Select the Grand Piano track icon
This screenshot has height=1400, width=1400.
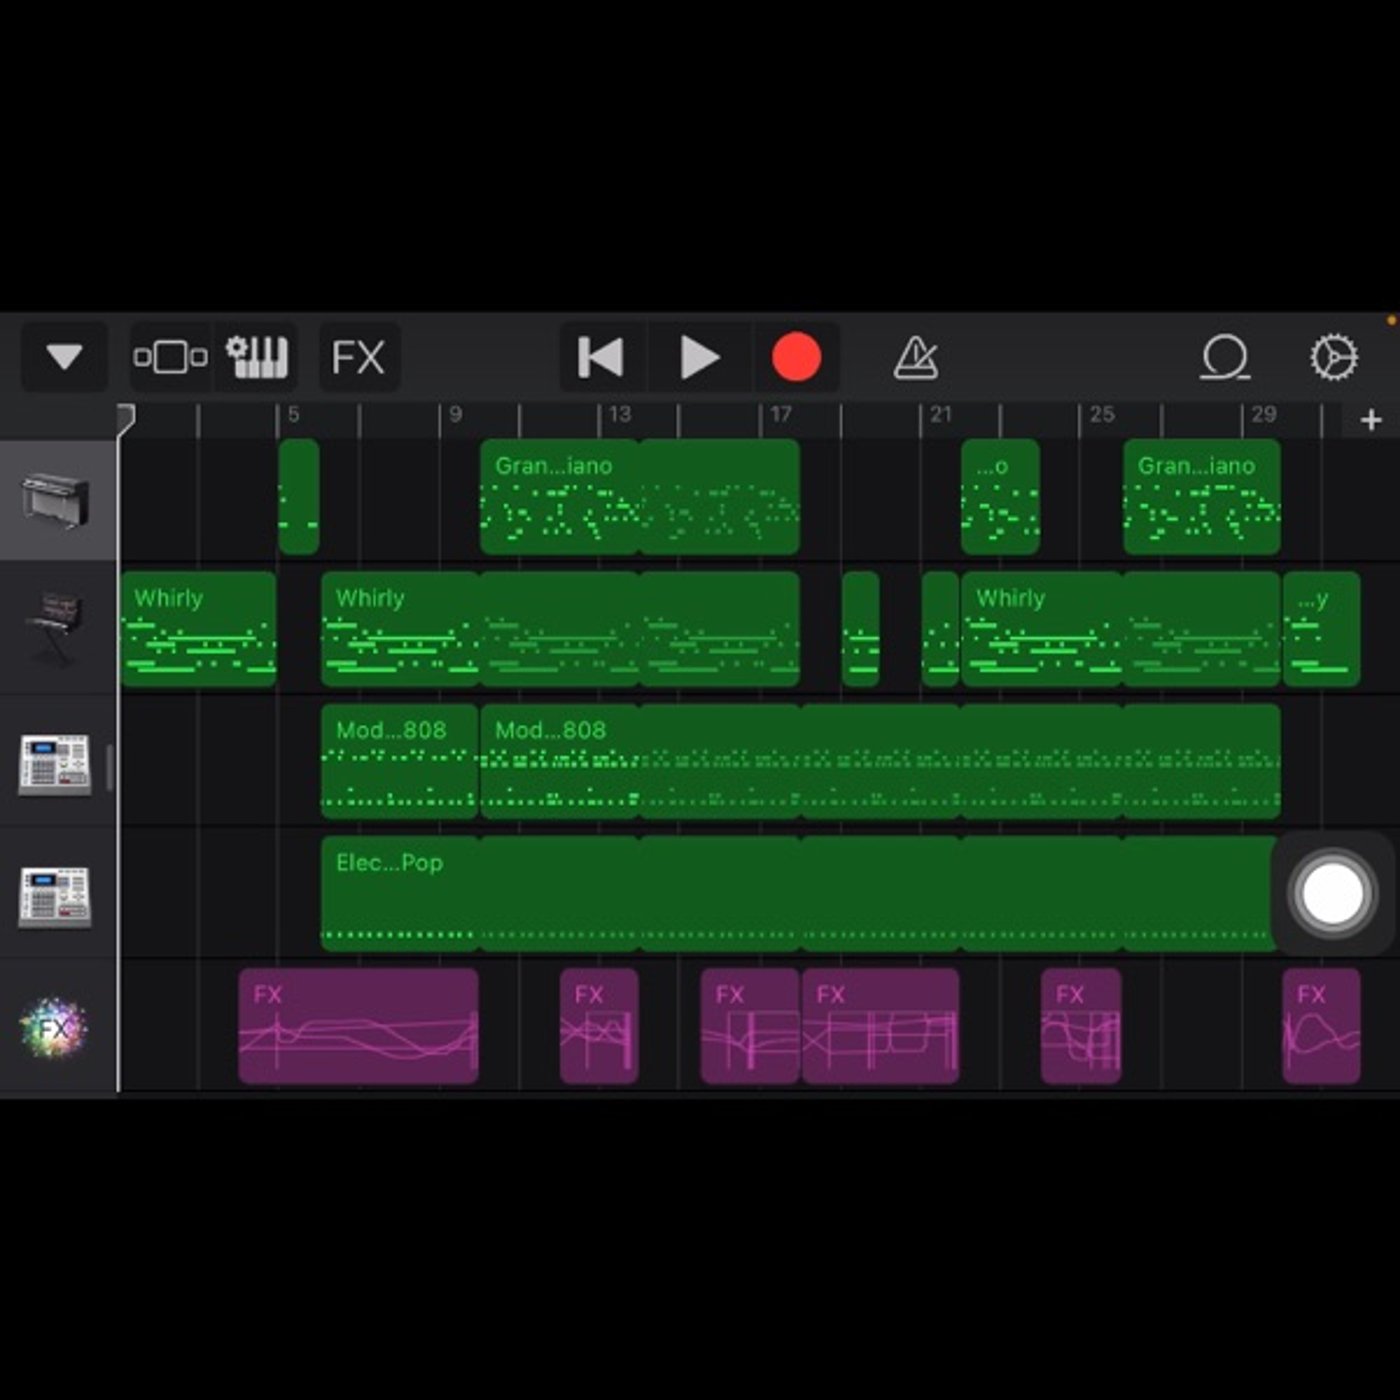tap(56, 500)
